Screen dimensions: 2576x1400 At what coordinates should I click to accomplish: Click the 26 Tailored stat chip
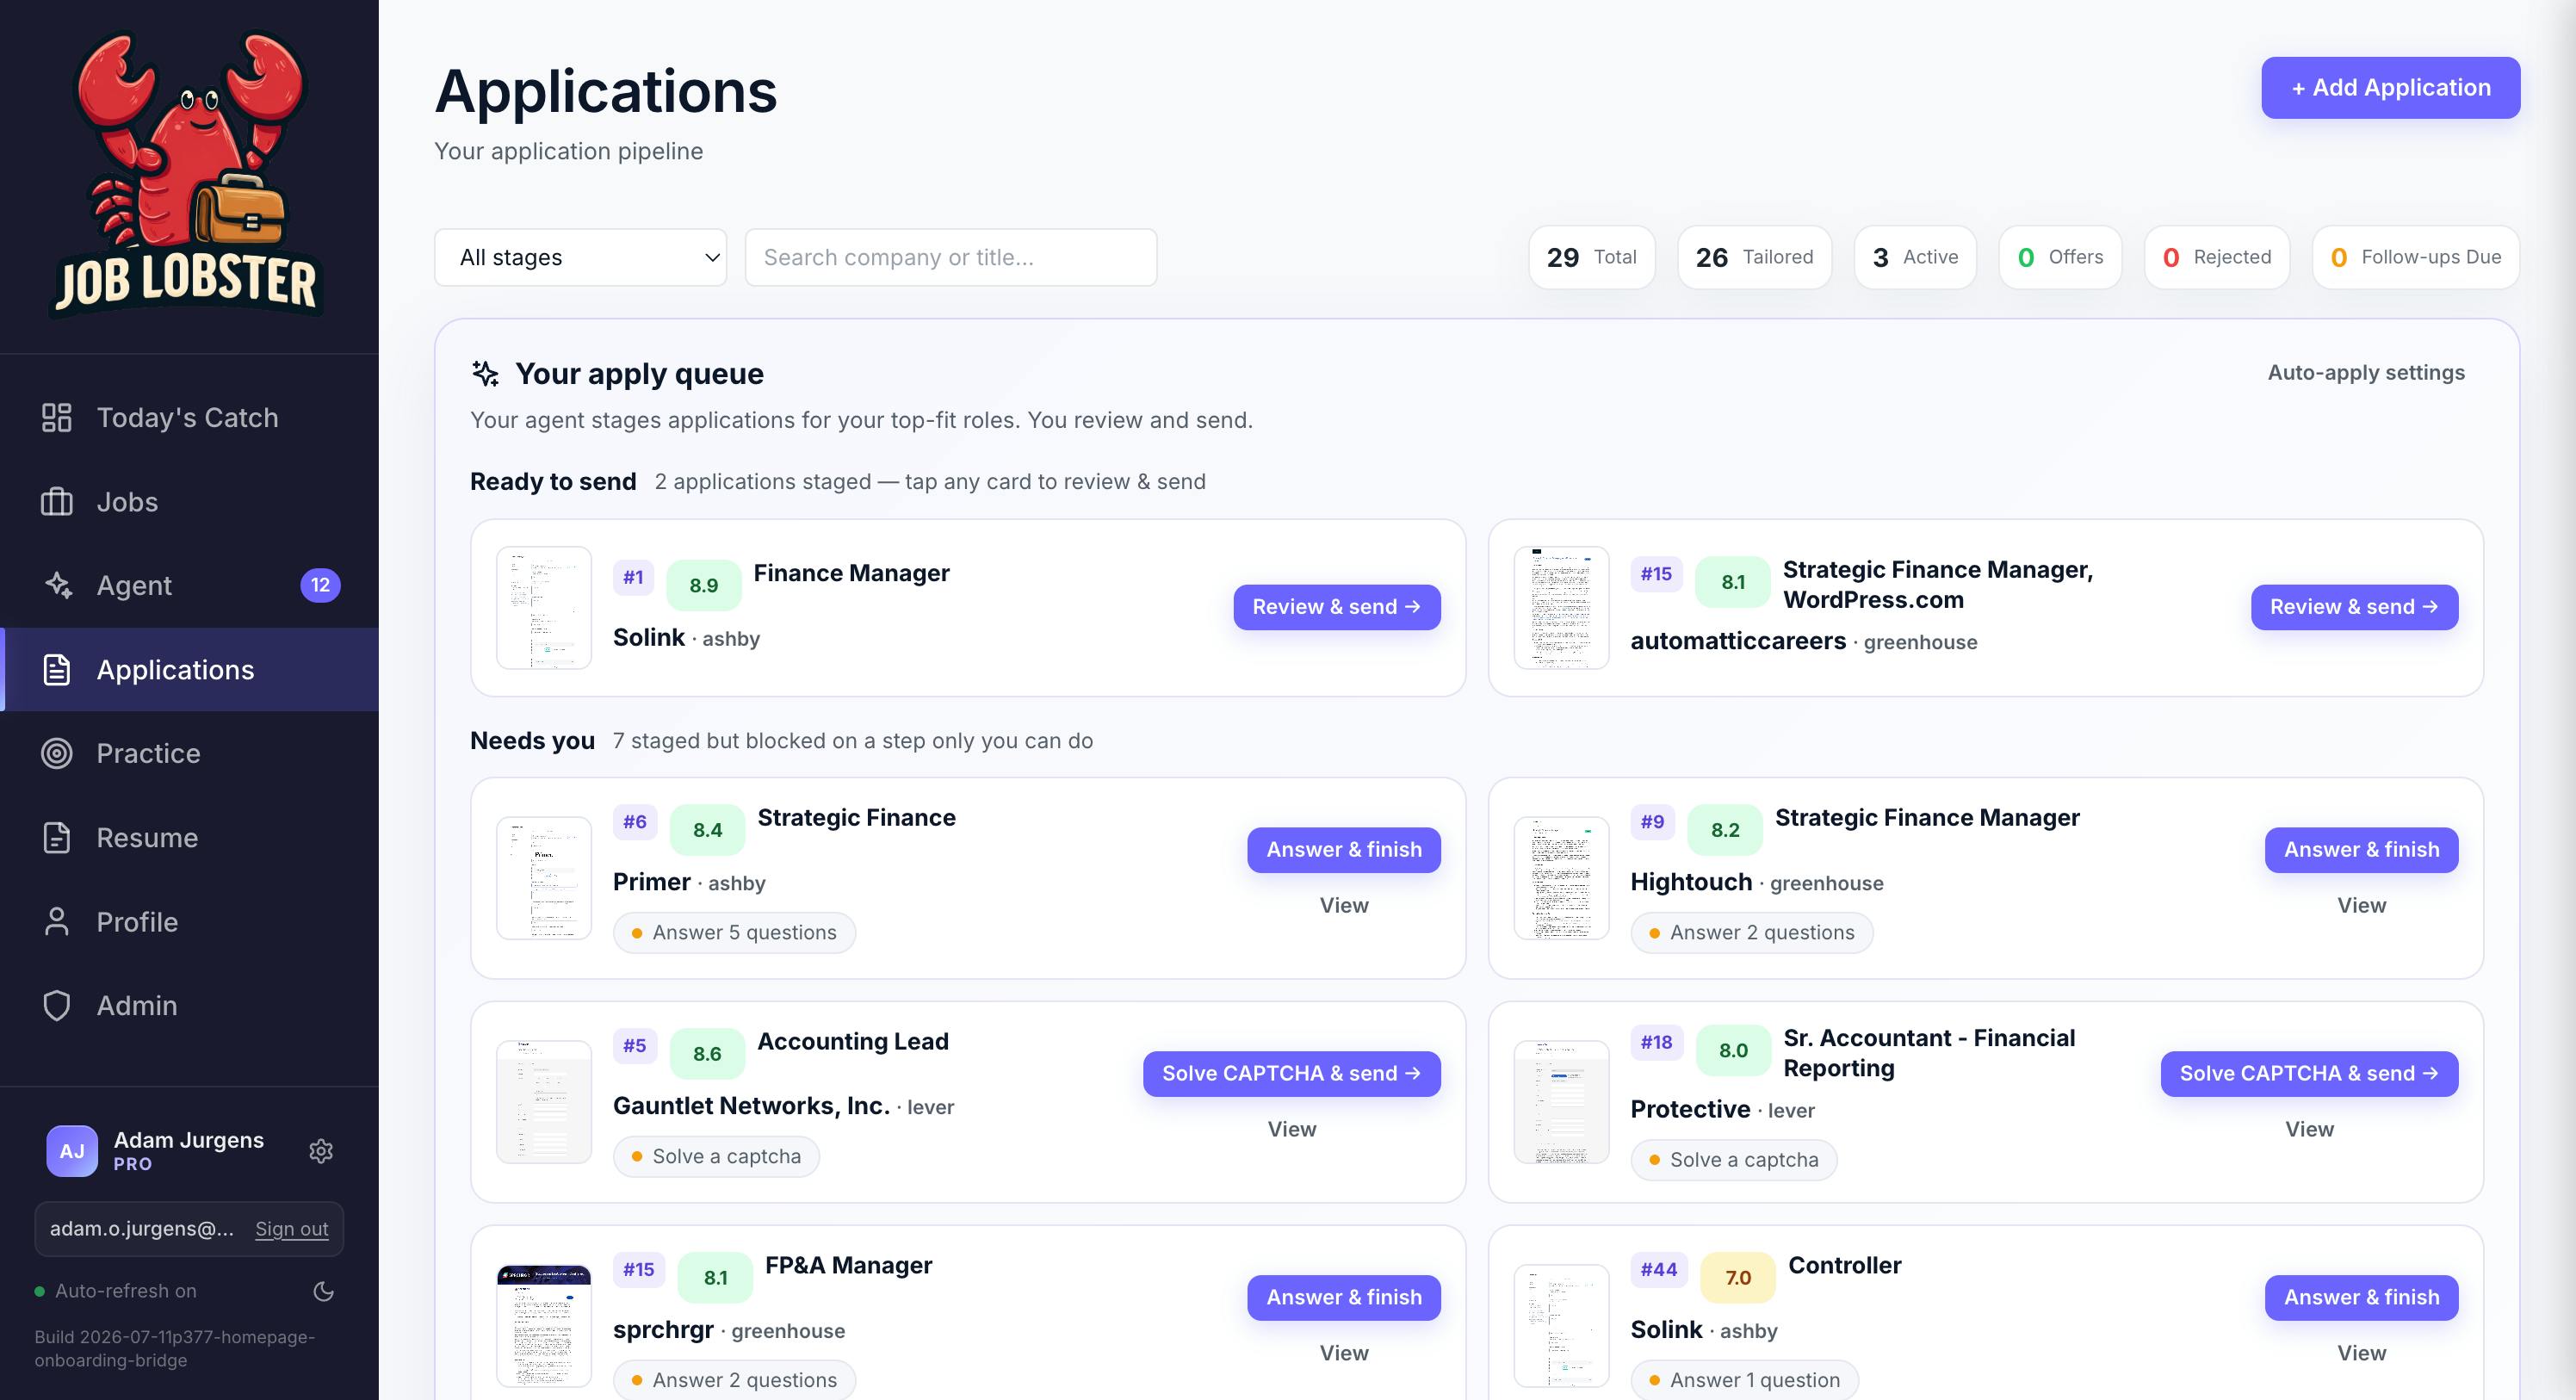pyautogui.click(x=1754, y=257)
